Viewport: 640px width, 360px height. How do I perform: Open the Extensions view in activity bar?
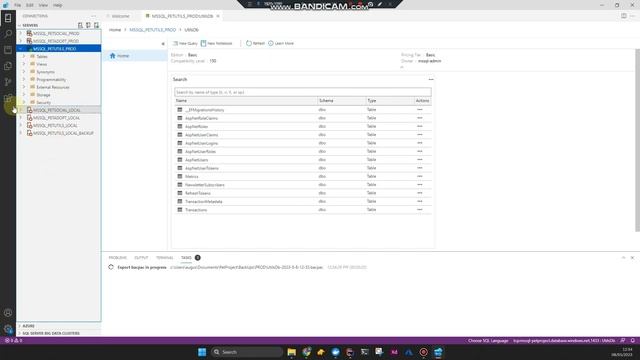point(8,98)
